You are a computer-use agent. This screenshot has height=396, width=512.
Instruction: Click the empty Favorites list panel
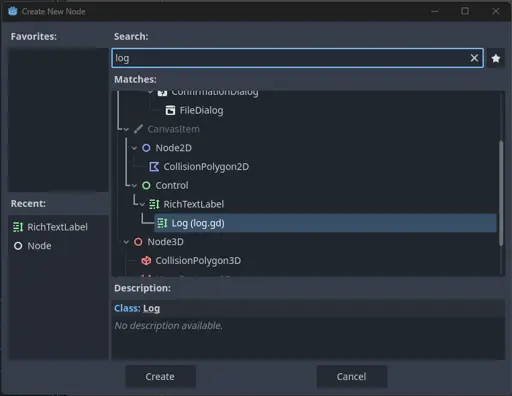(x=58, y=120)
